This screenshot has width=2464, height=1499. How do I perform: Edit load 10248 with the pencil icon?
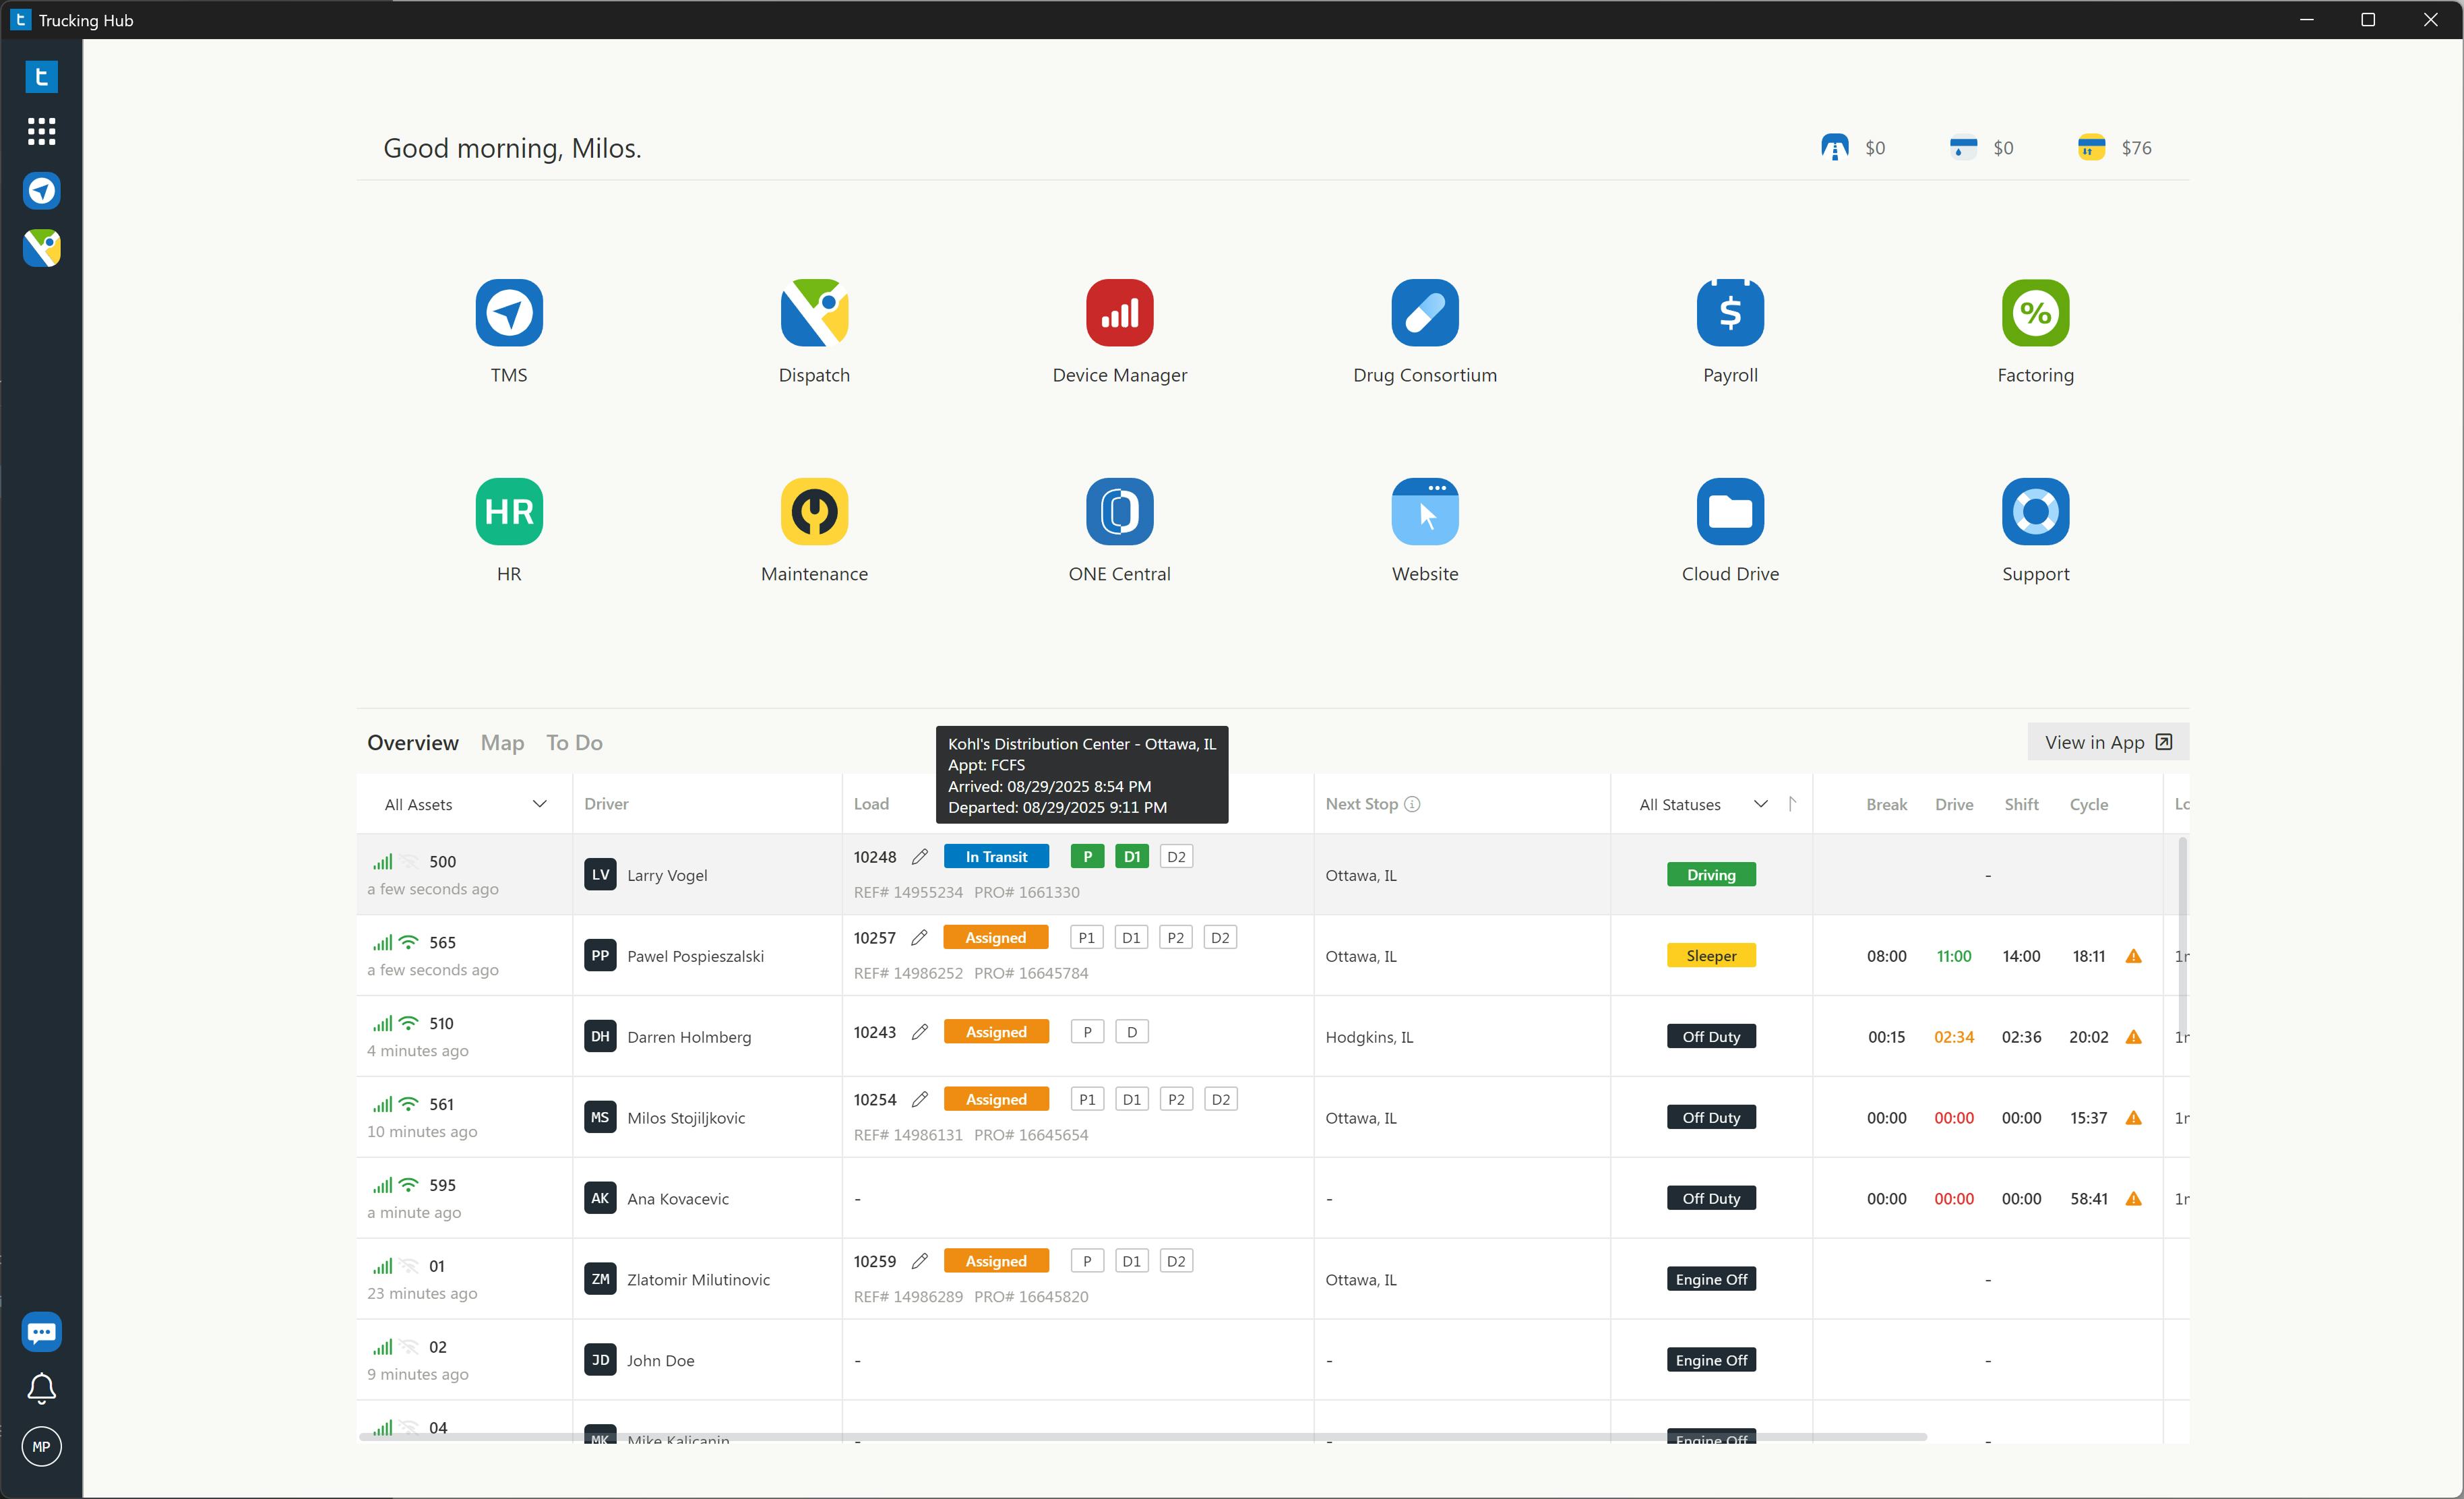pos(920,856)
